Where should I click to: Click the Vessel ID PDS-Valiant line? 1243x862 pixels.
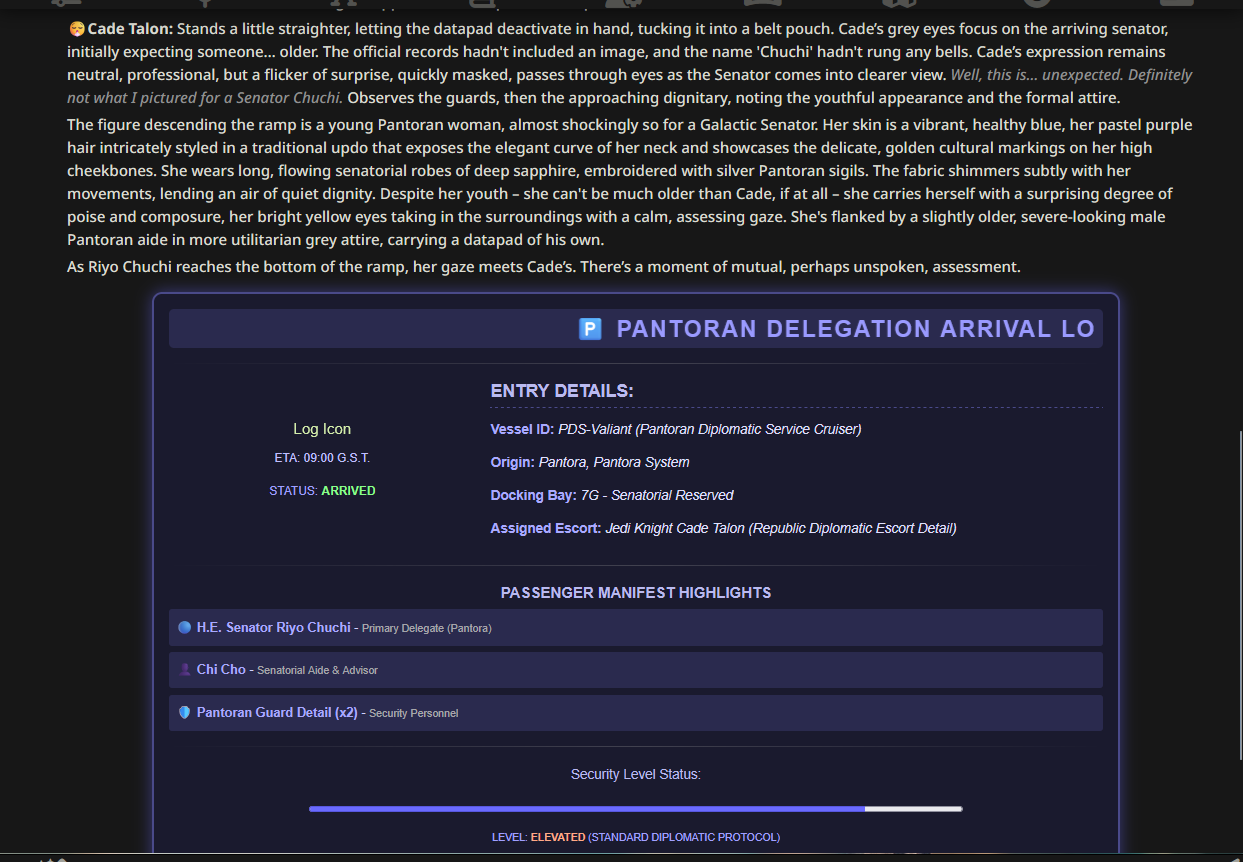pos(676,429)
